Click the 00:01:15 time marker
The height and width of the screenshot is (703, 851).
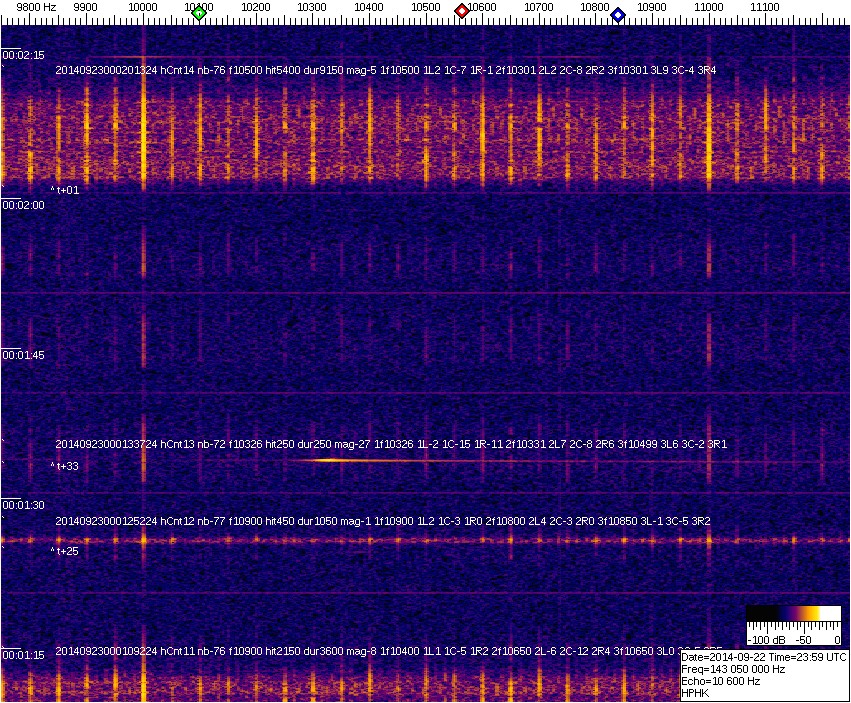pyautogui.click(x=23, y=655)
